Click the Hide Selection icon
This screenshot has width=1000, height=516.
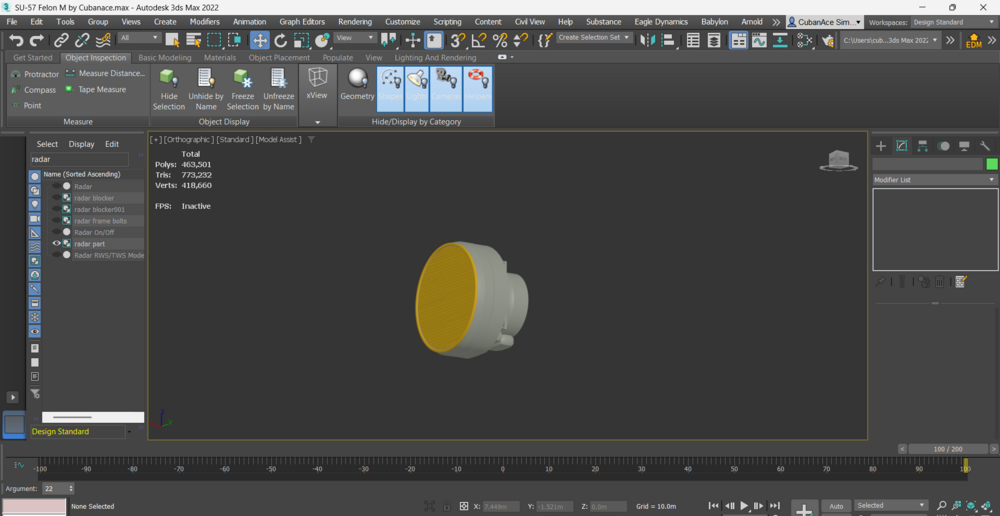point(169,80)
